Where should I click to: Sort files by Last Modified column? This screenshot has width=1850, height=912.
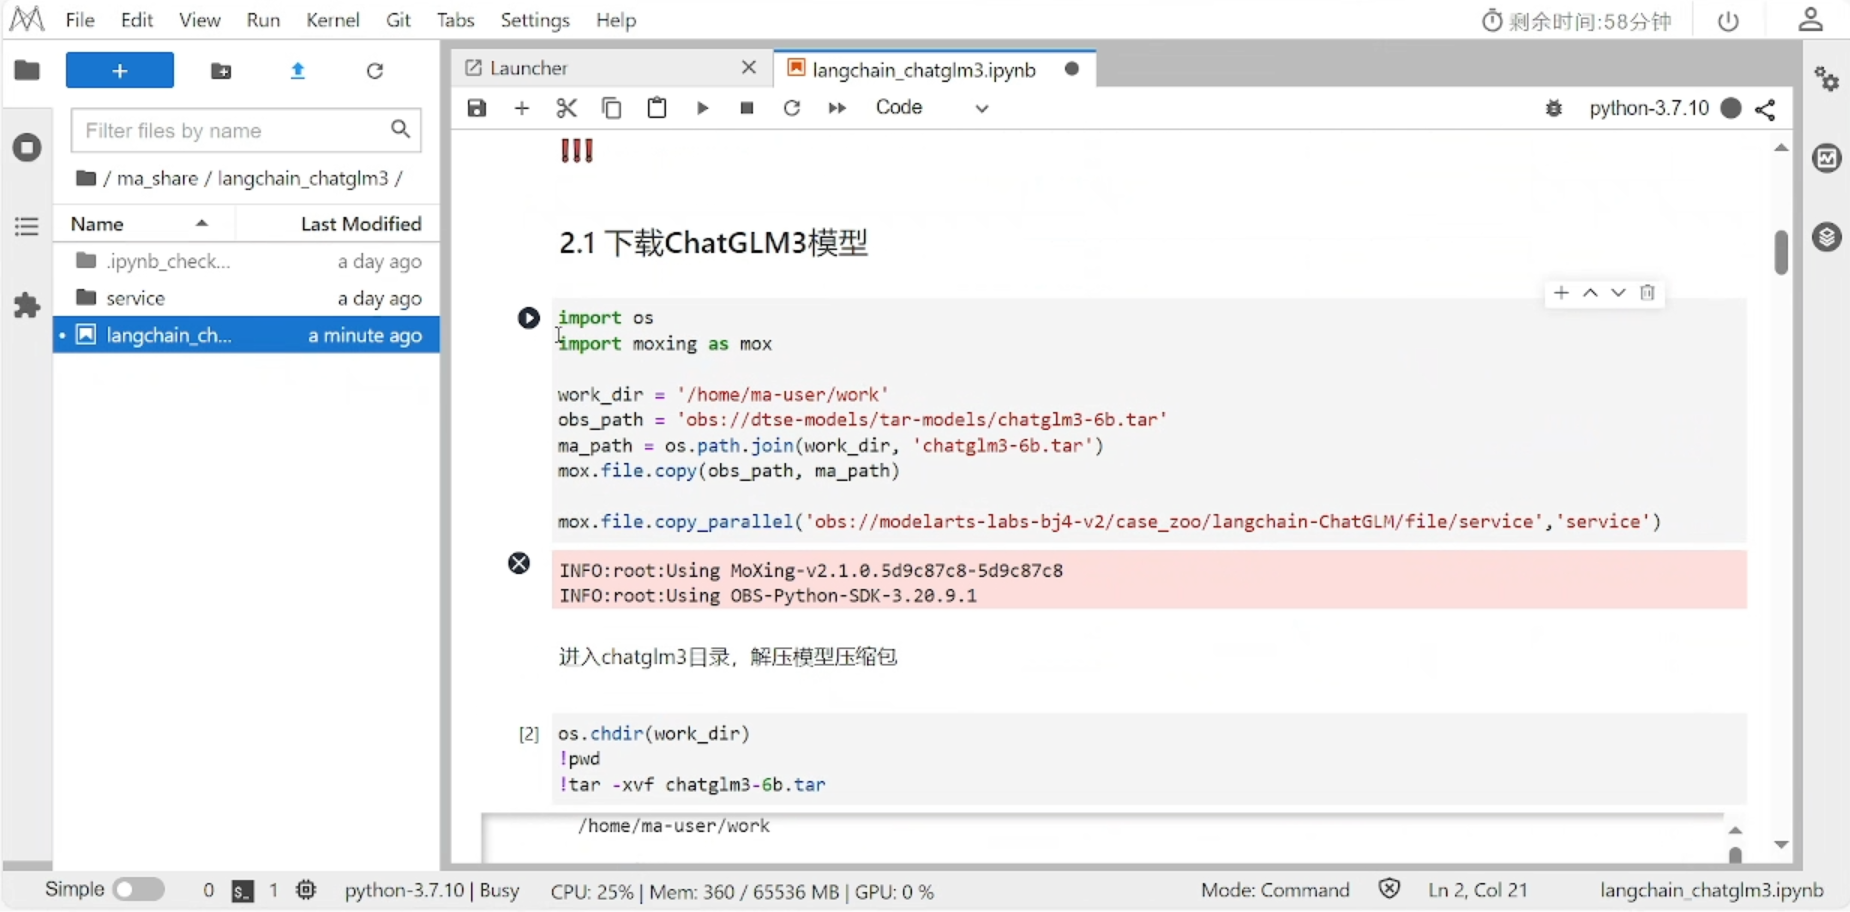361,224
